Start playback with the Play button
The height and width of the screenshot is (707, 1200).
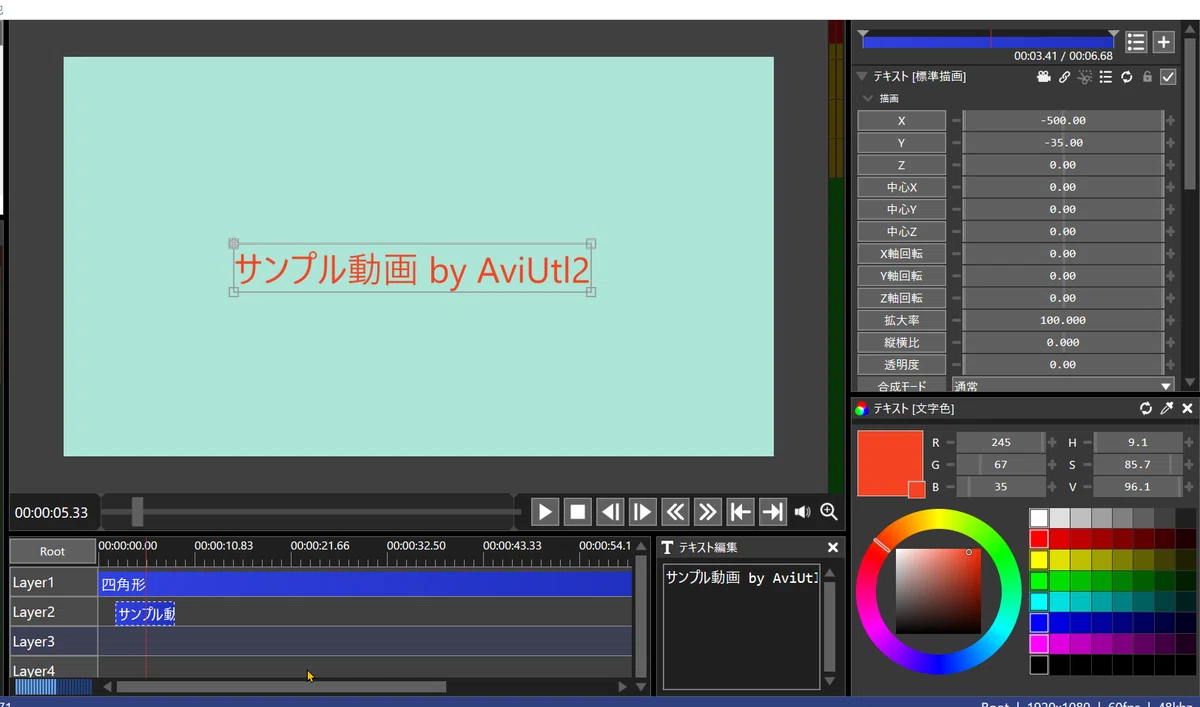click(544, 512)
